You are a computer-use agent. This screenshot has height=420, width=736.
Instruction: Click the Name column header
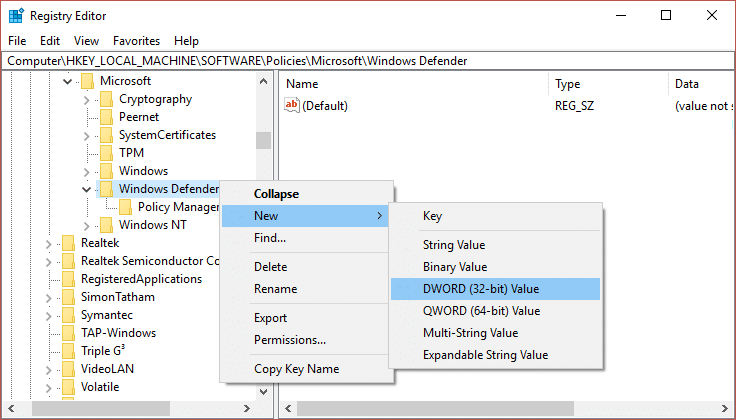click(302, 84)
